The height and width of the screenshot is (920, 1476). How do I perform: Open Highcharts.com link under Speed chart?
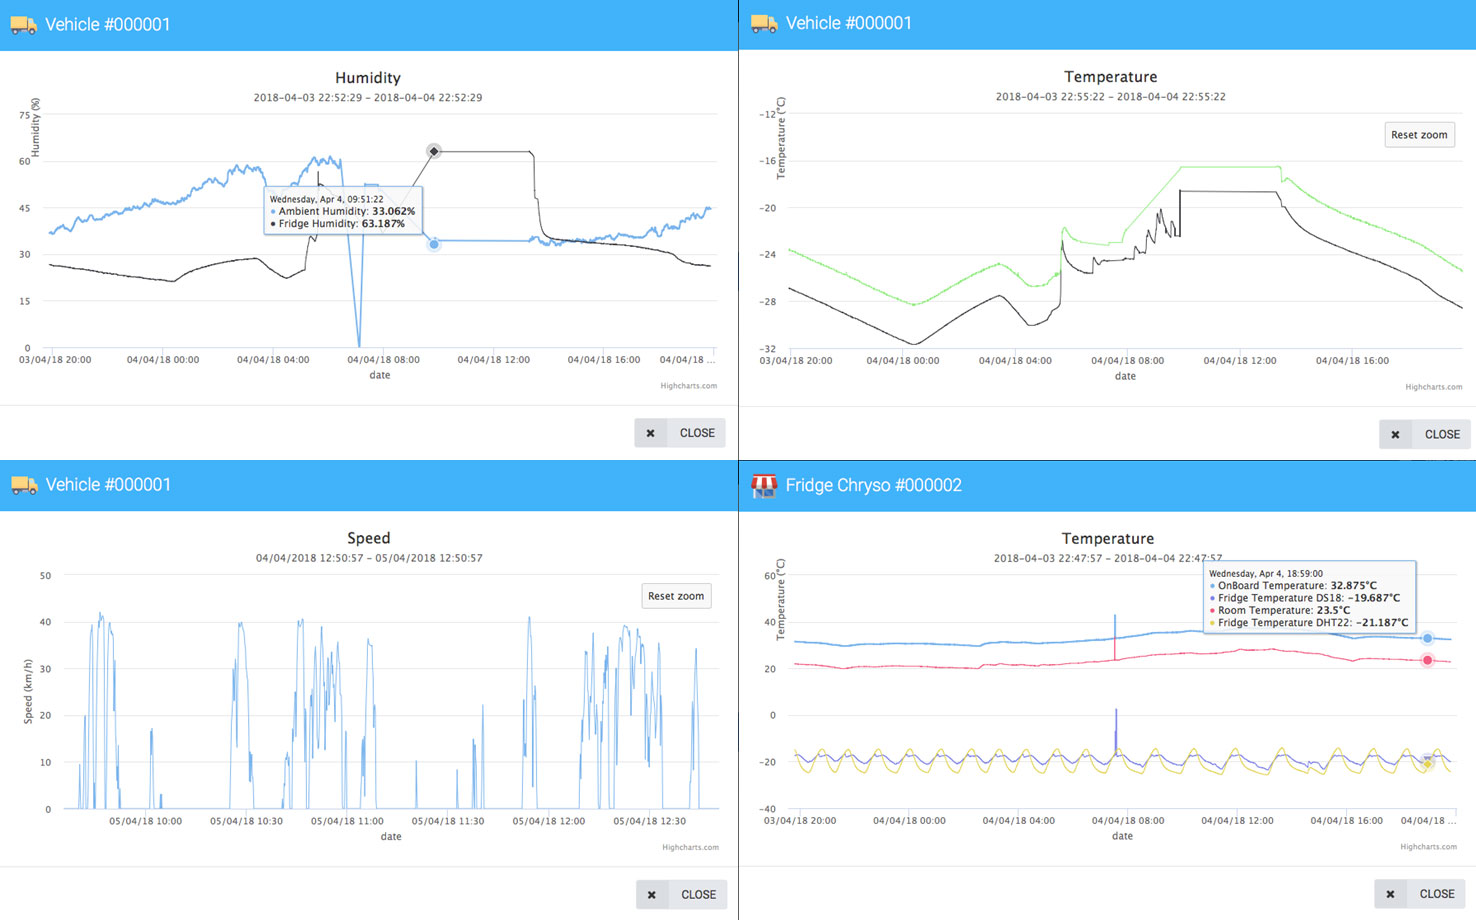tap(690, 847)
